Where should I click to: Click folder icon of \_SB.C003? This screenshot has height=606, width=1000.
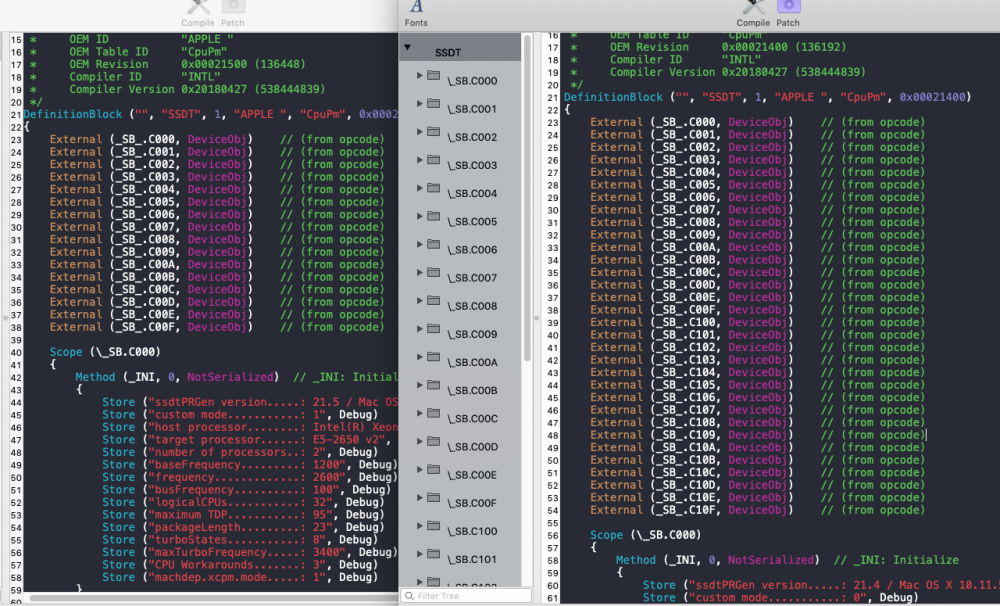[x=434, y=159]
